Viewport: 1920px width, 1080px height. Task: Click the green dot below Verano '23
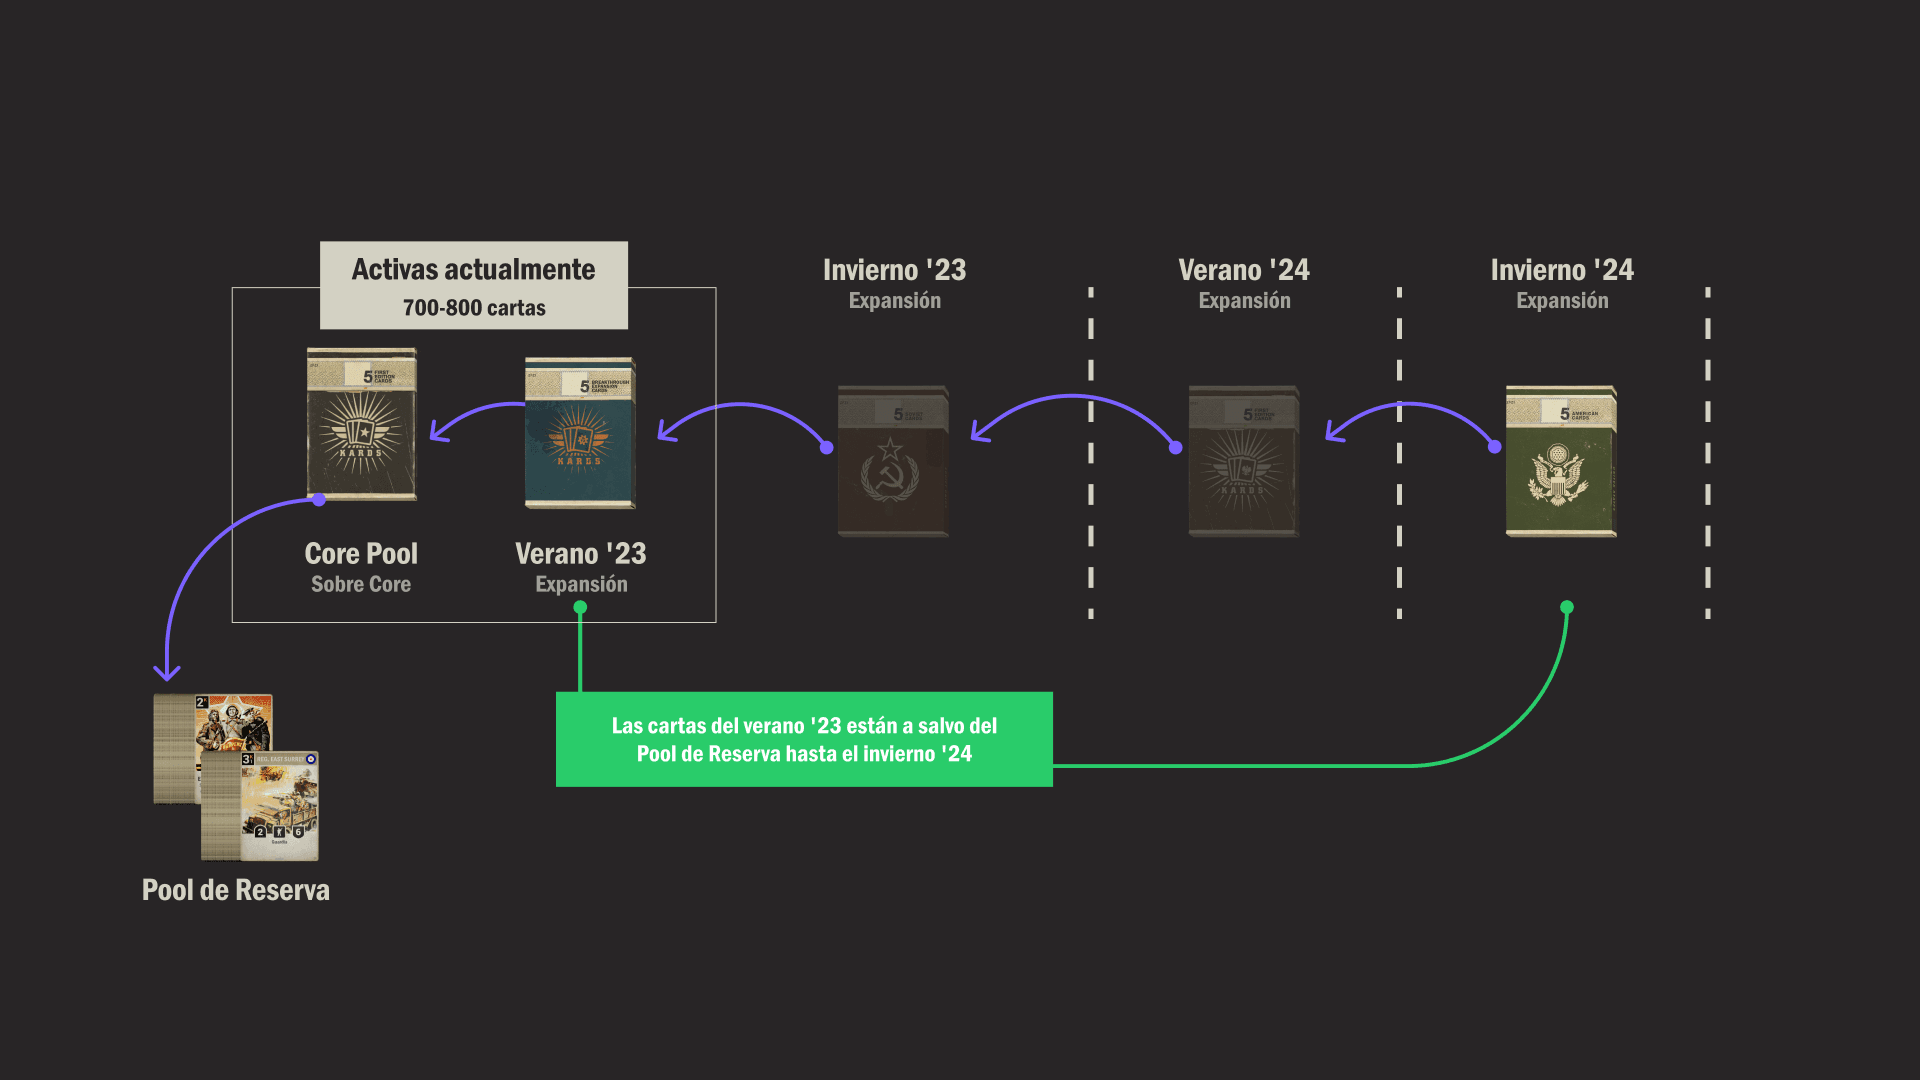pyautogui.click(x=580, y=607)
